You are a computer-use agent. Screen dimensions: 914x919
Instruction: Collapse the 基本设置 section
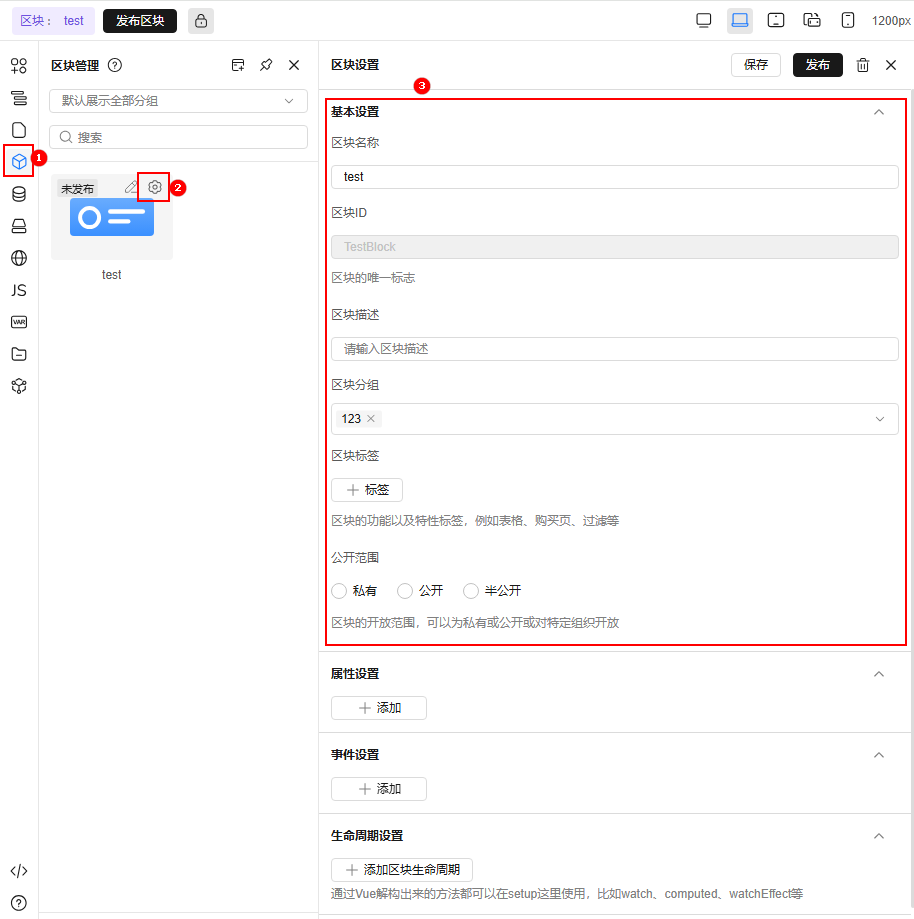[x=878, y=112]
